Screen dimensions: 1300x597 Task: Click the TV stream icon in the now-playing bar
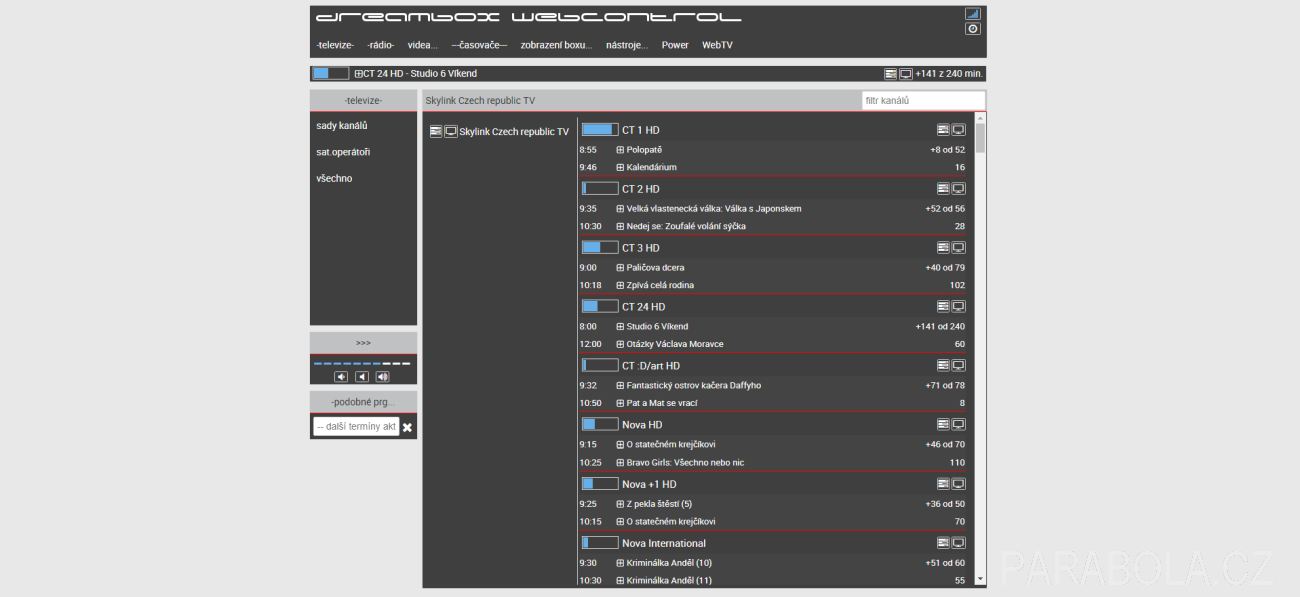click(x=906, y=73)
